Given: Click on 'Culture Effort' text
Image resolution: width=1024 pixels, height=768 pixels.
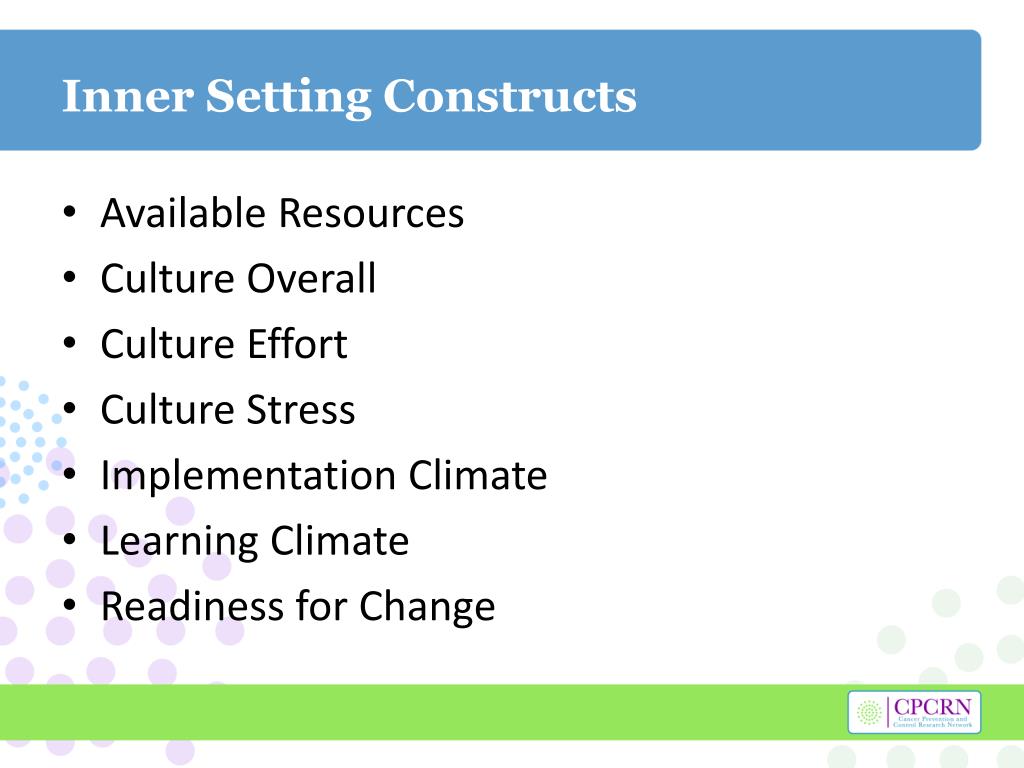Looking at the screenshot, I should point(224,344).
